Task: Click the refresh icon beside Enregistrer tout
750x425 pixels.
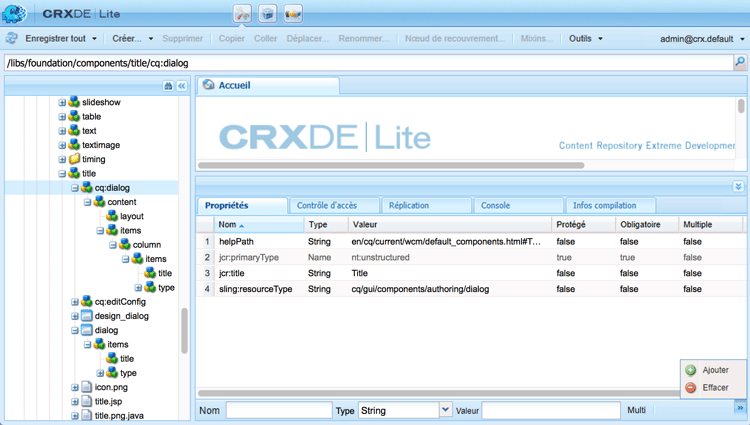Action: [x=11, y=38]
